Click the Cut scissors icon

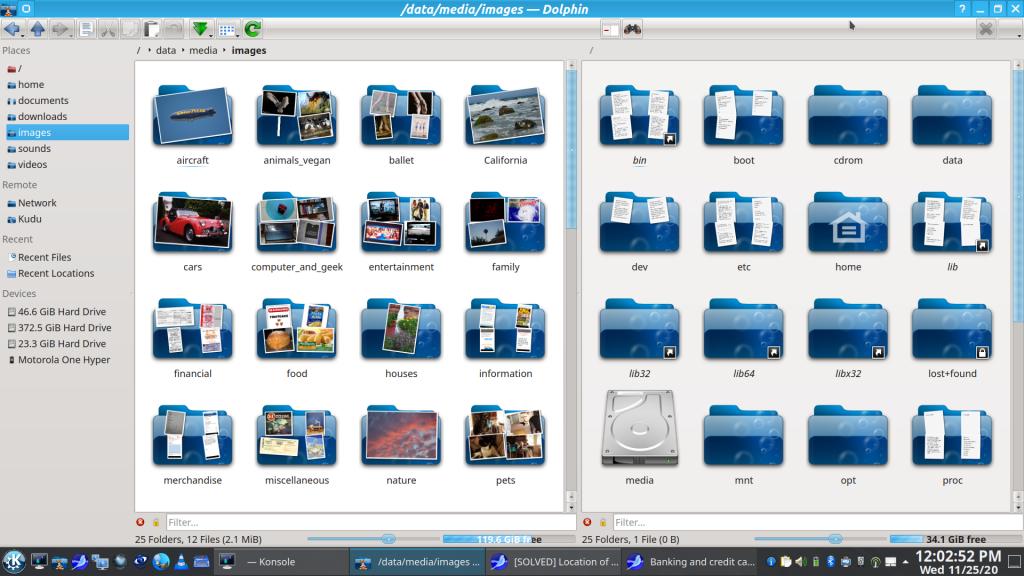[x=108, y=29]
